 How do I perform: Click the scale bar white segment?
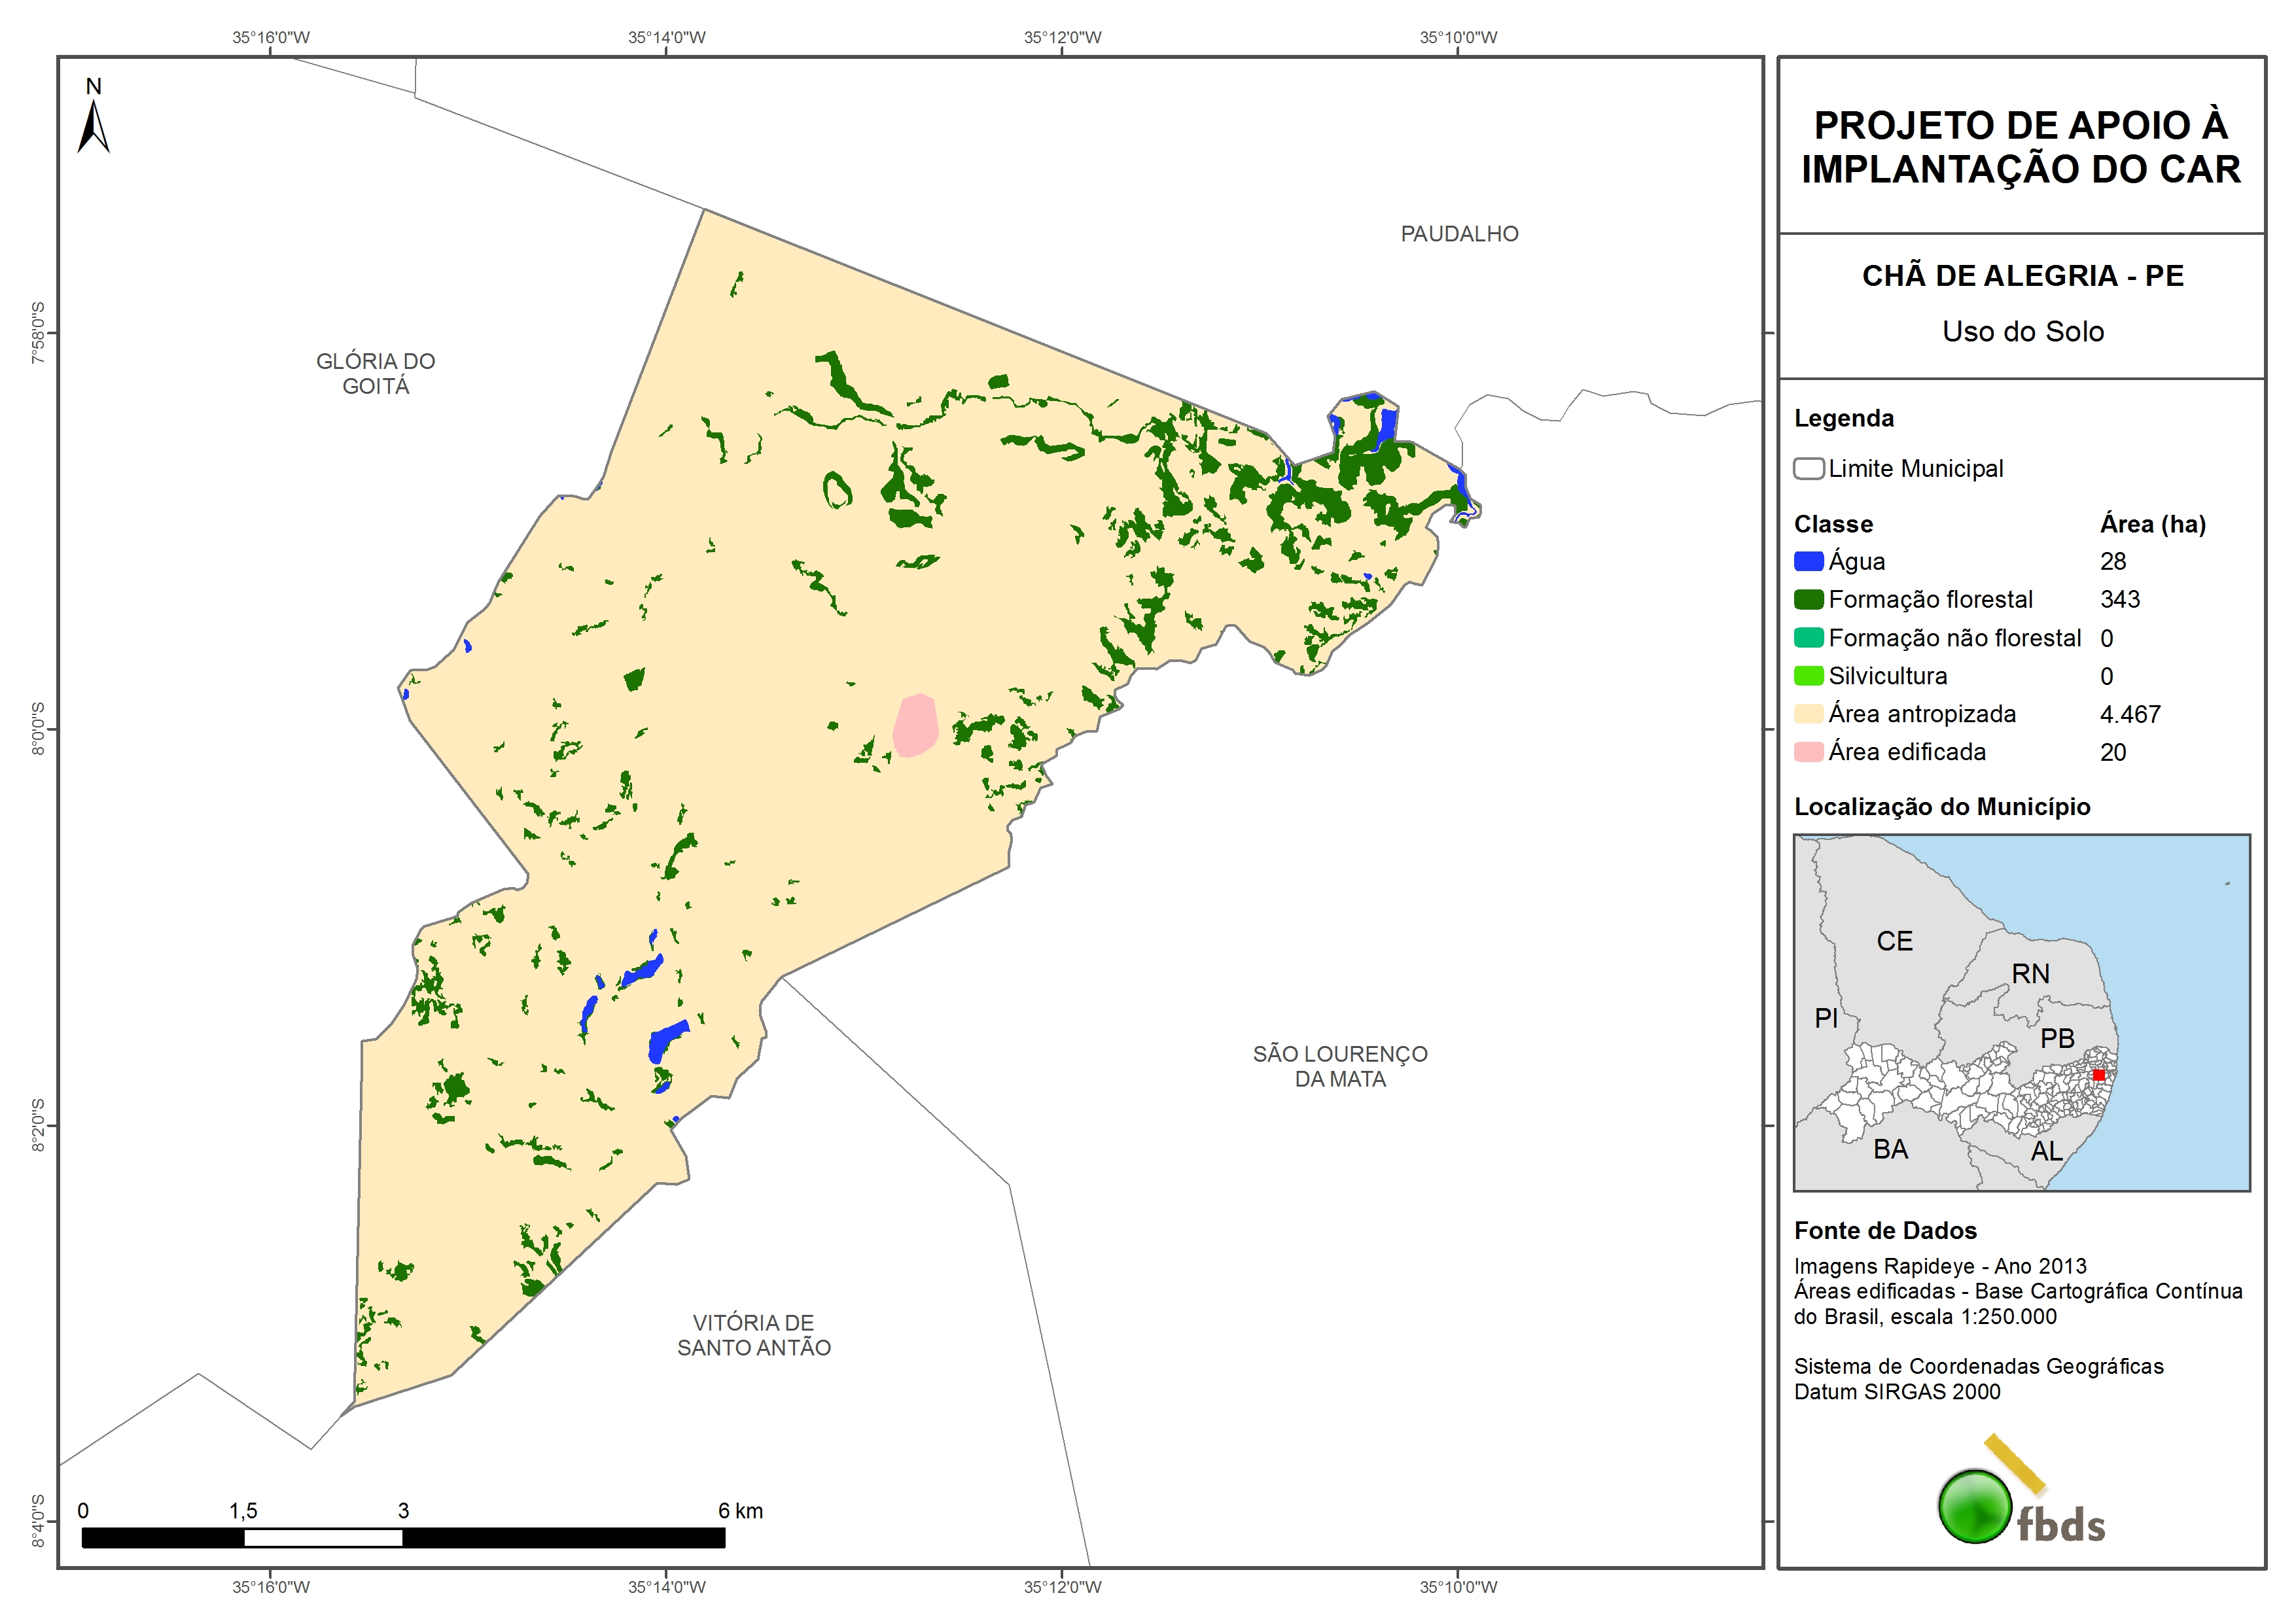coord(323,1538)
